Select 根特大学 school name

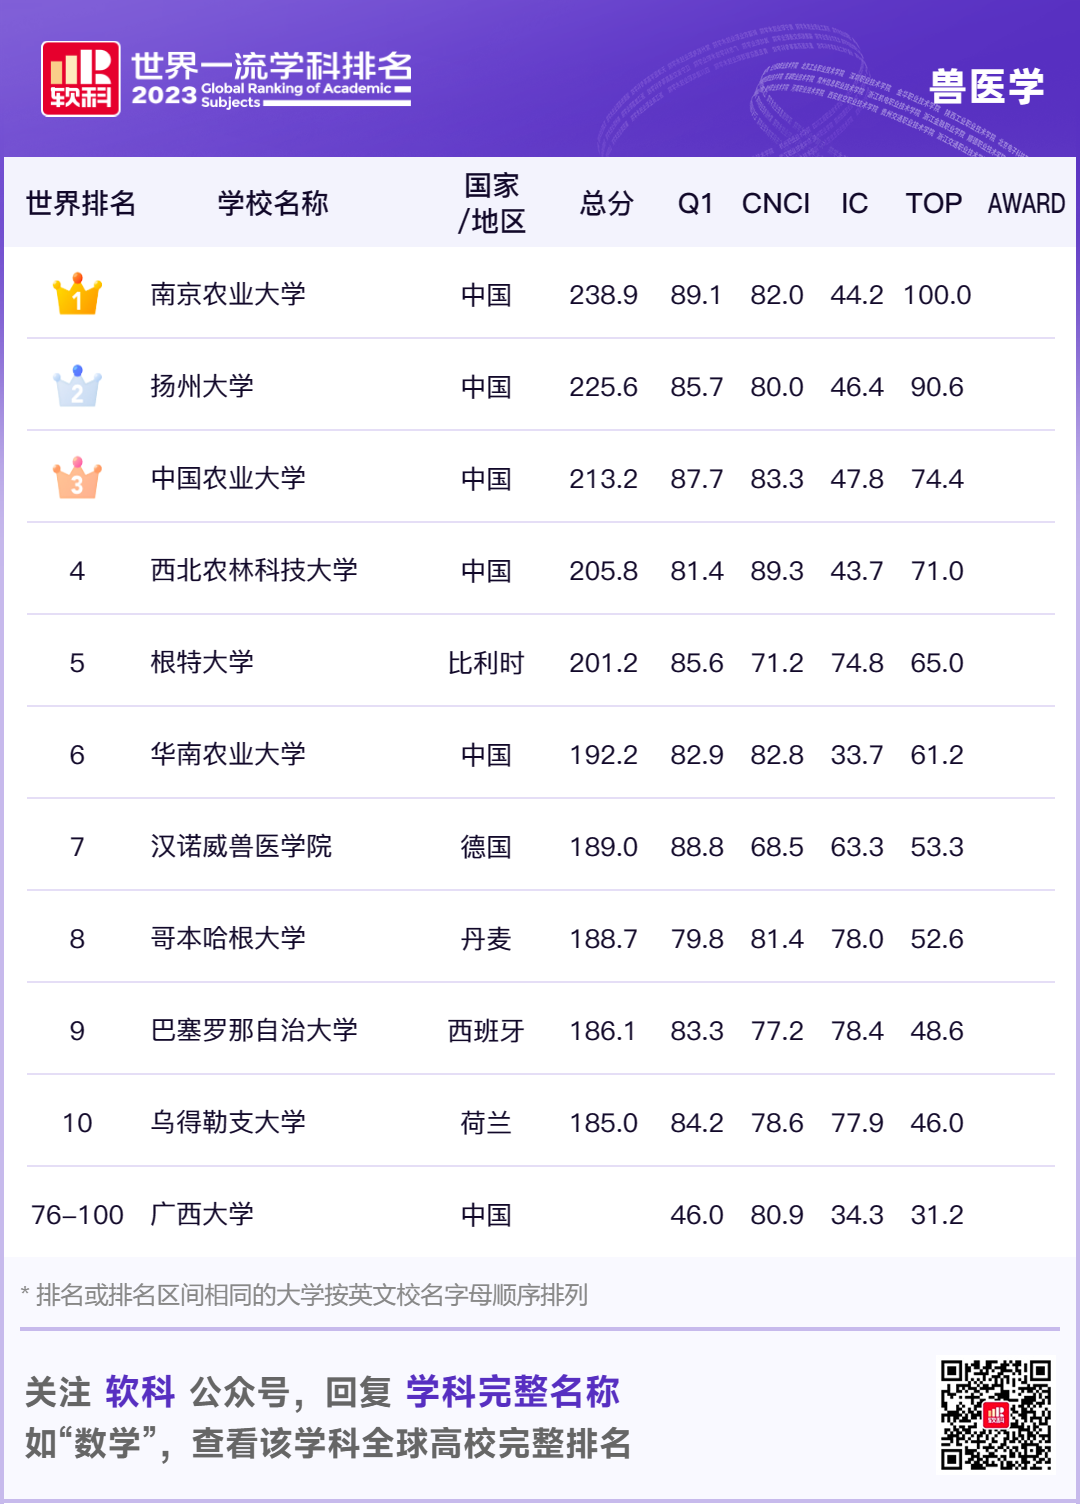[x=202, y=663]
